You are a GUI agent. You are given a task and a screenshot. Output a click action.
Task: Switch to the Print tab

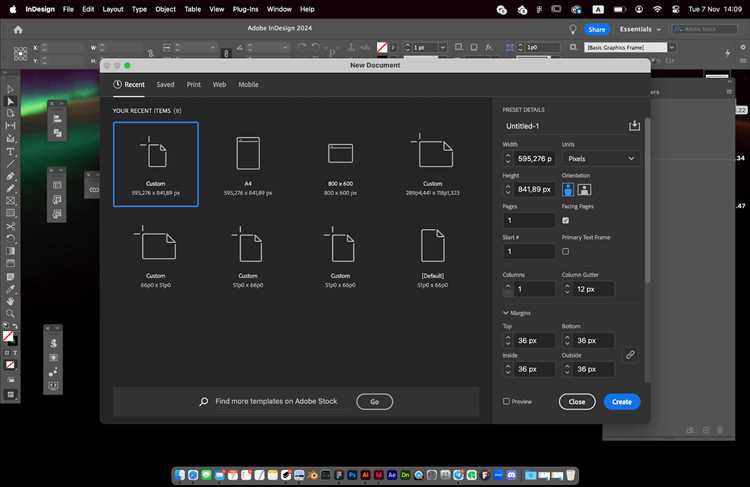(194, 85)
